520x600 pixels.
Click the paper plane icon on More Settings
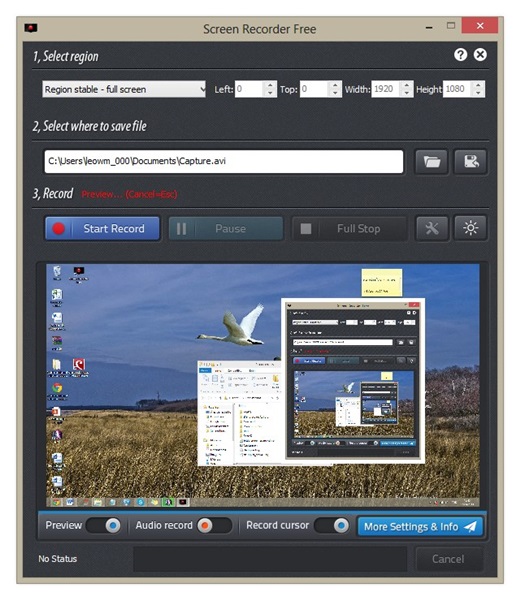[470, 527]
